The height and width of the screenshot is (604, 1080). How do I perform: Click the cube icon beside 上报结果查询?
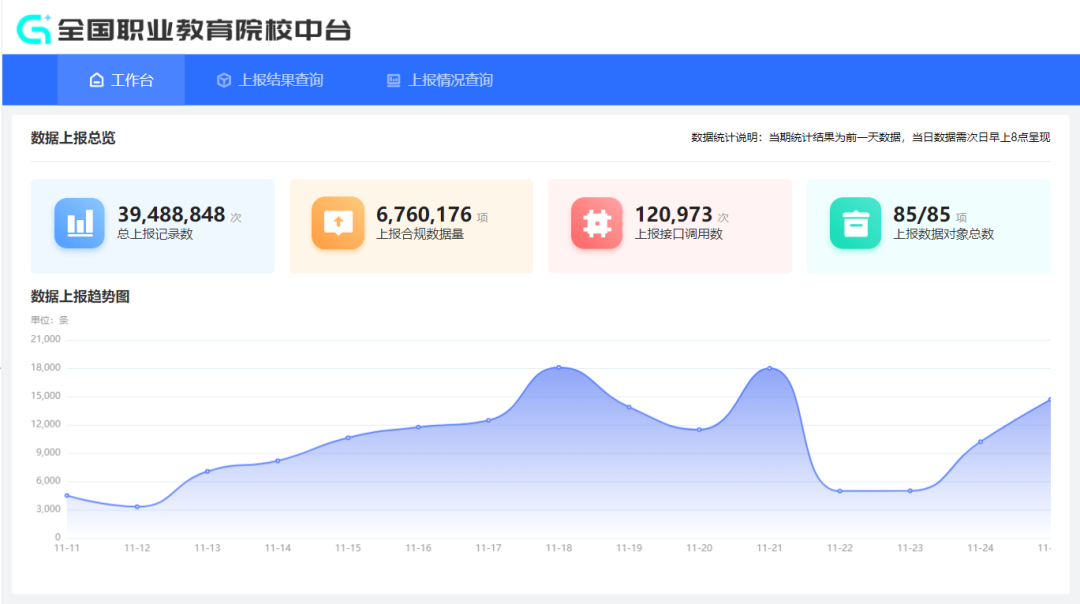[224, 80]
